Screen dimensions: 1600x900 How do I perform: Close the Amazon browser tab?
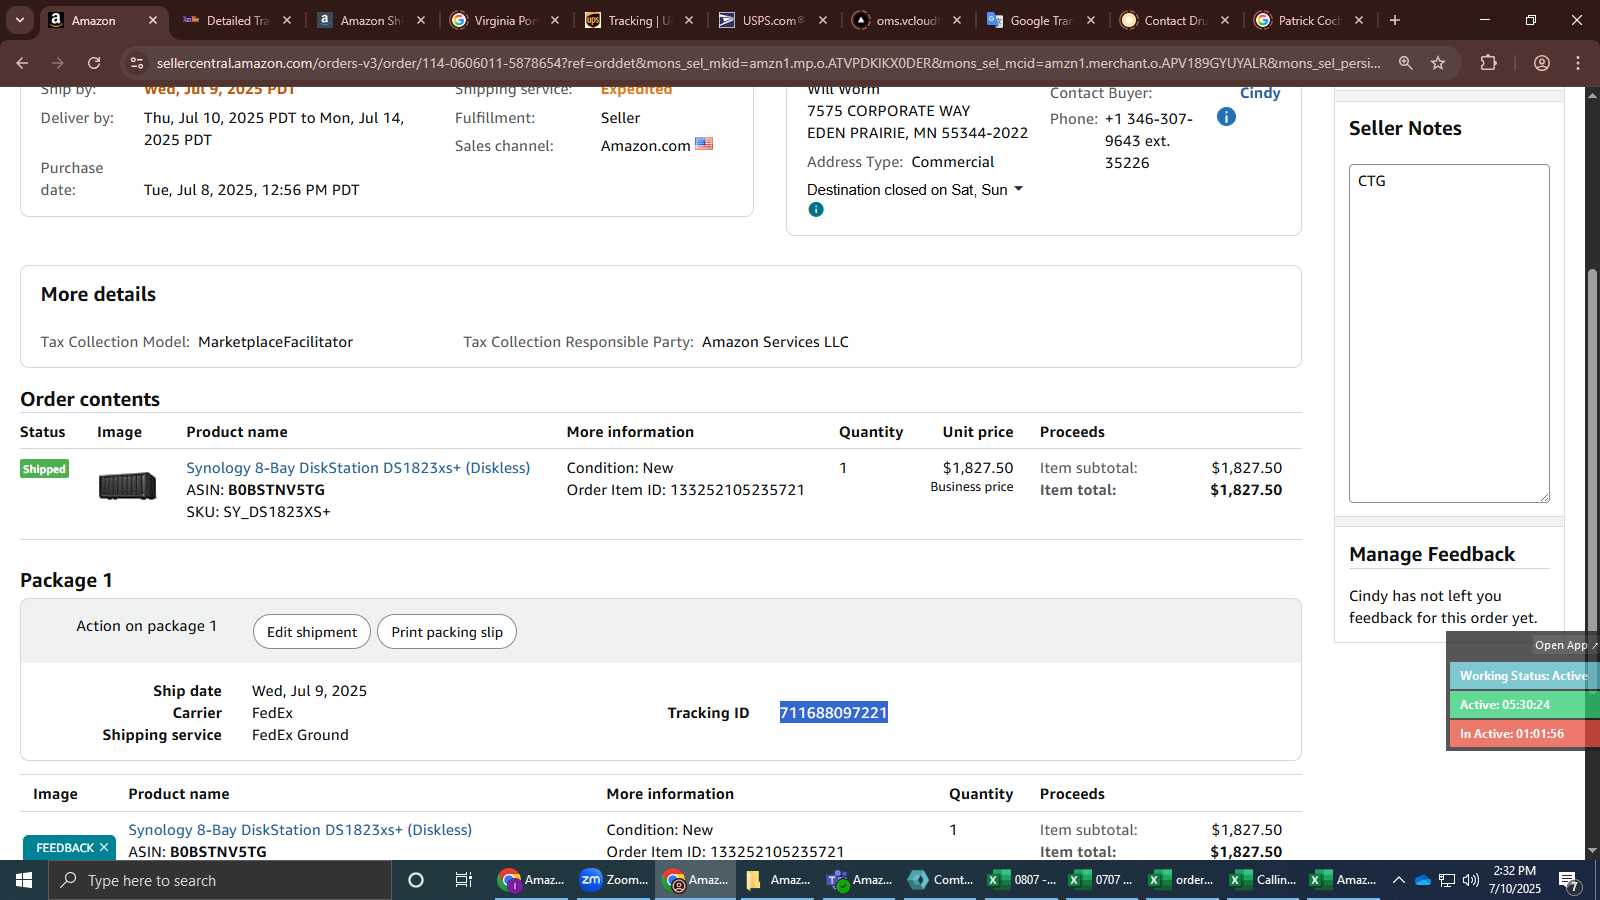[x=153, y=20]
